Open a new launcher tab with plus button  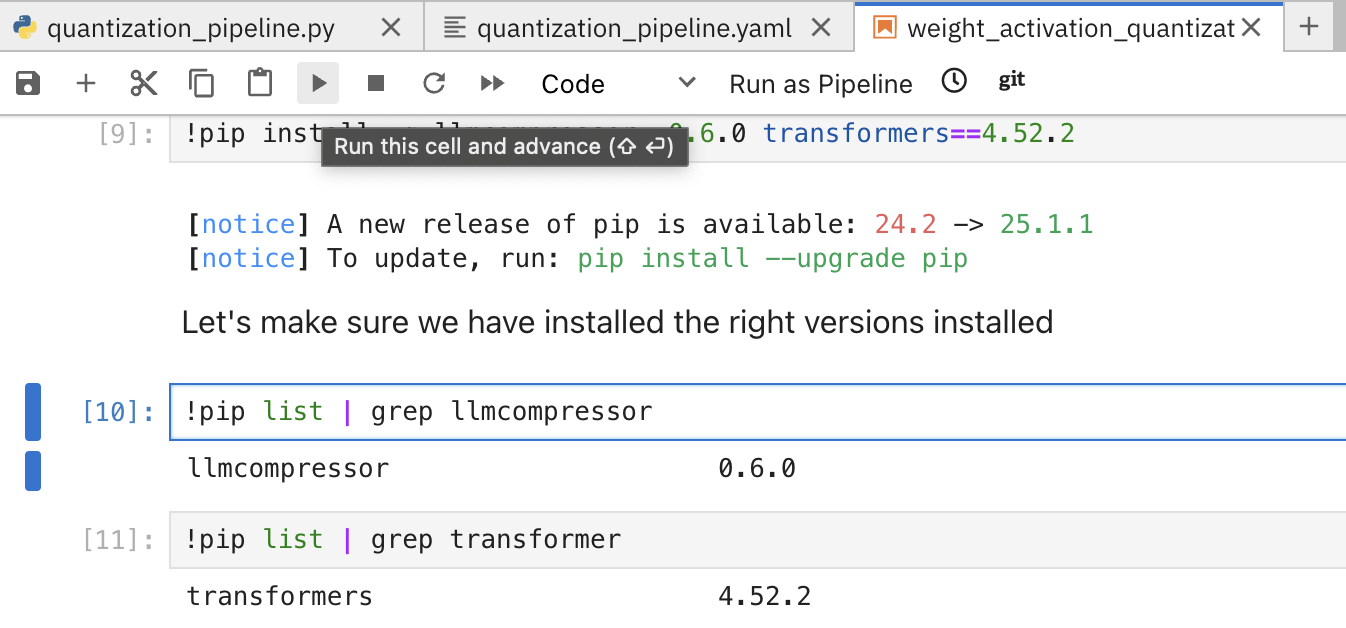pyautogui.click(x=1308, y=27)
